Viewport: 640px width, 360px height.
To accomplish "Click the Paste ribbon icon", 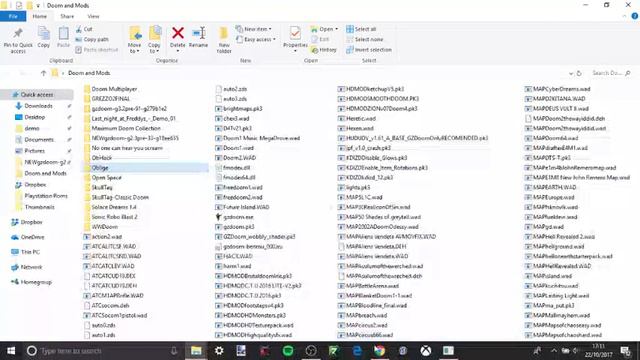I will click(63, 37).
